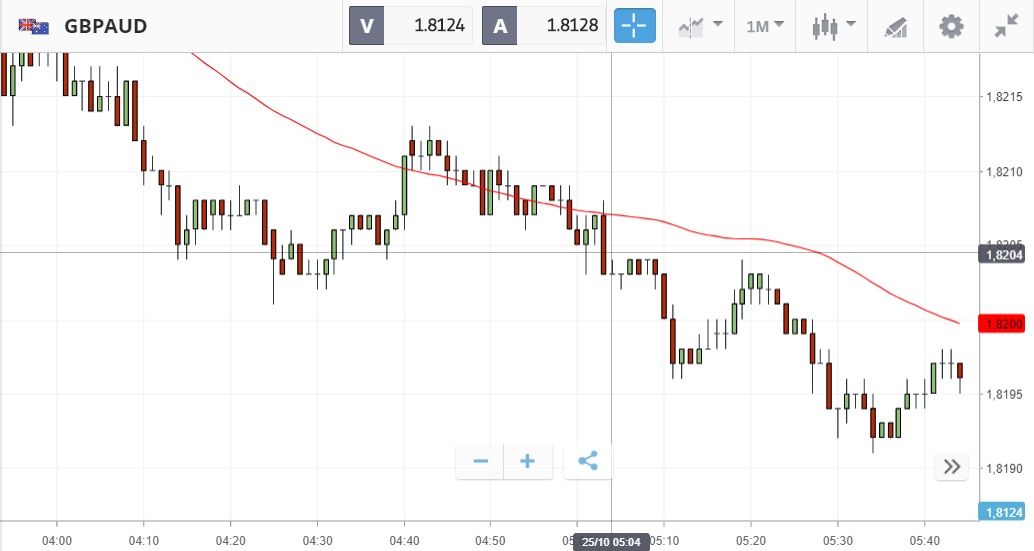1034x551 pixels.
Task: Click the GBPAUD symbol name
Action: click(x=105, y=26)
